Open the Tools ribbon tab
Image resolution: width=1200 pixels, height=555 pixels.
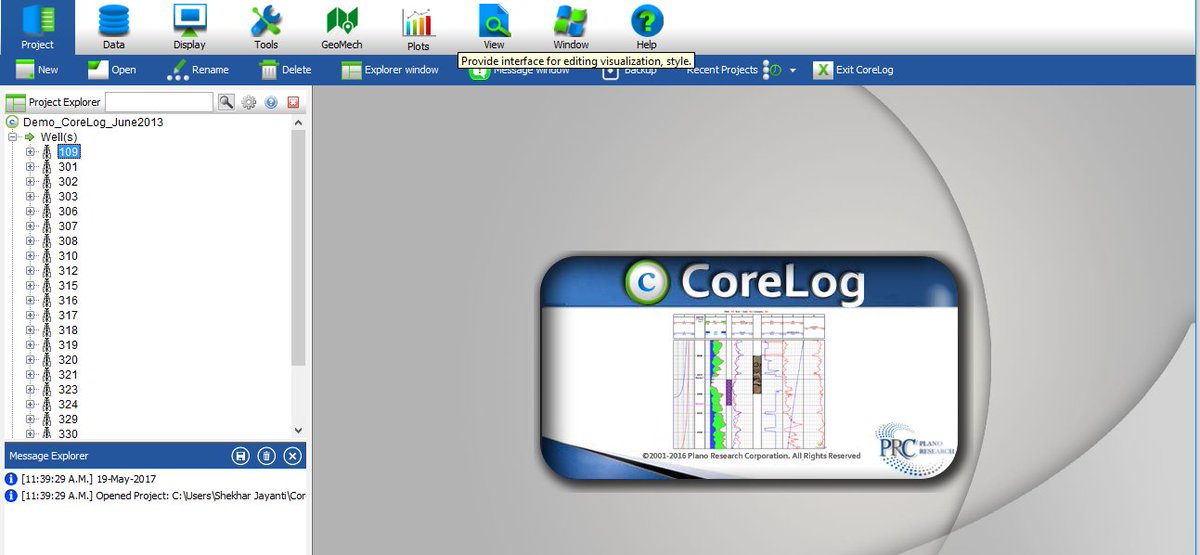(266, 27)
